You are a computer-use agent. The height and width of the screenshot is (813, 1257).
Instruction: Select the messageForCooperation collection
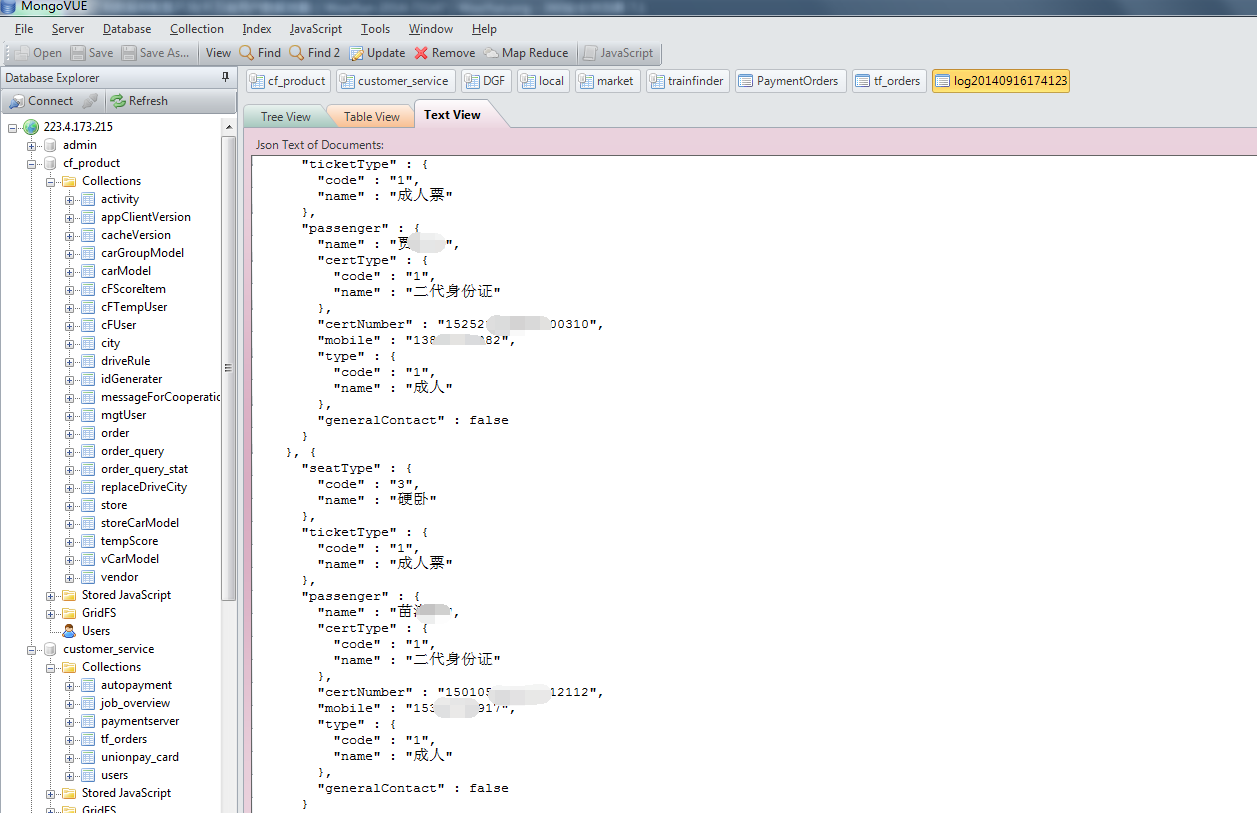[160, 397]
